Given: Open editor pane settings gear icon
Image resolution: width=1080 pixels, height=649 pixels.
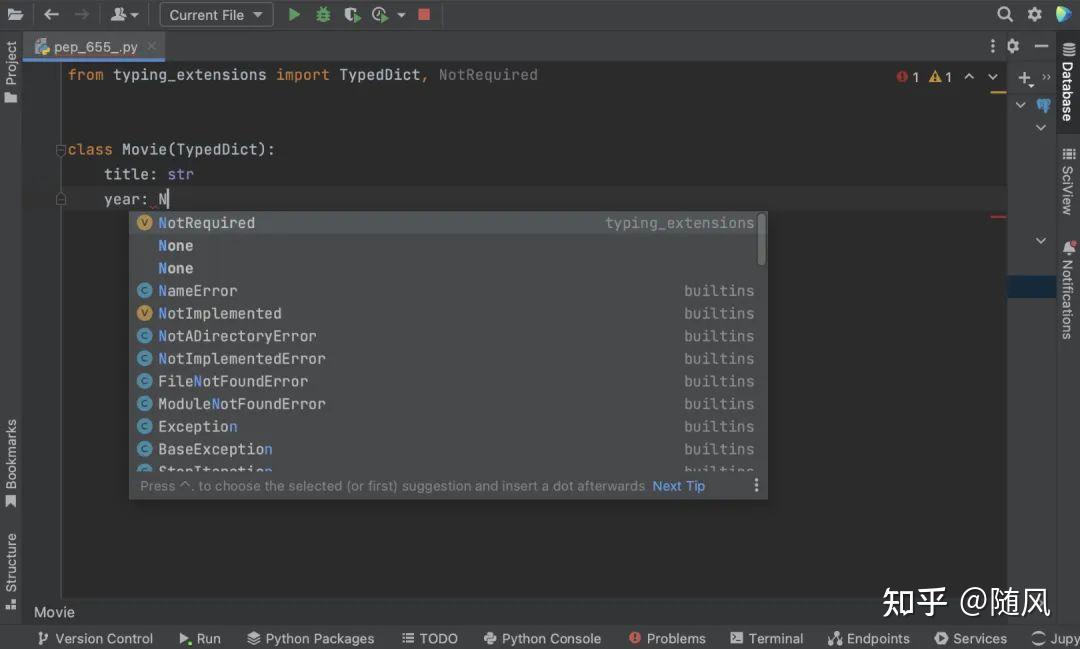Looking at the screenshot, I should pyautogui.click(x=1013, y=45).
